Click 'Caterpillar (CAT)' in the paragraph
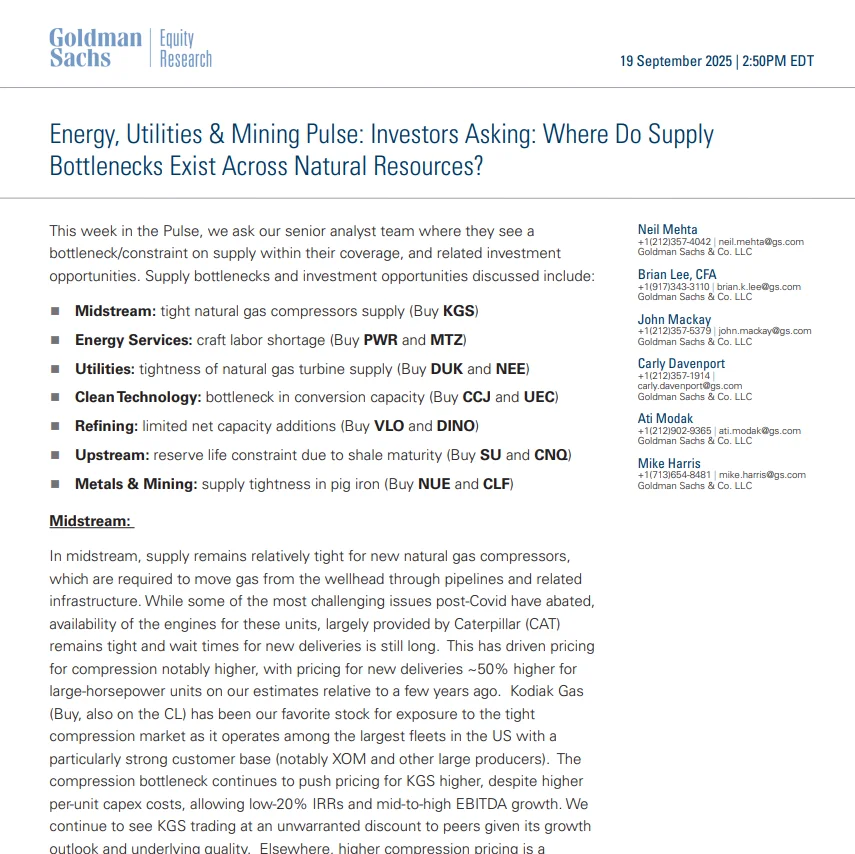This screenshot has height=854, width=855. [507, 624]
